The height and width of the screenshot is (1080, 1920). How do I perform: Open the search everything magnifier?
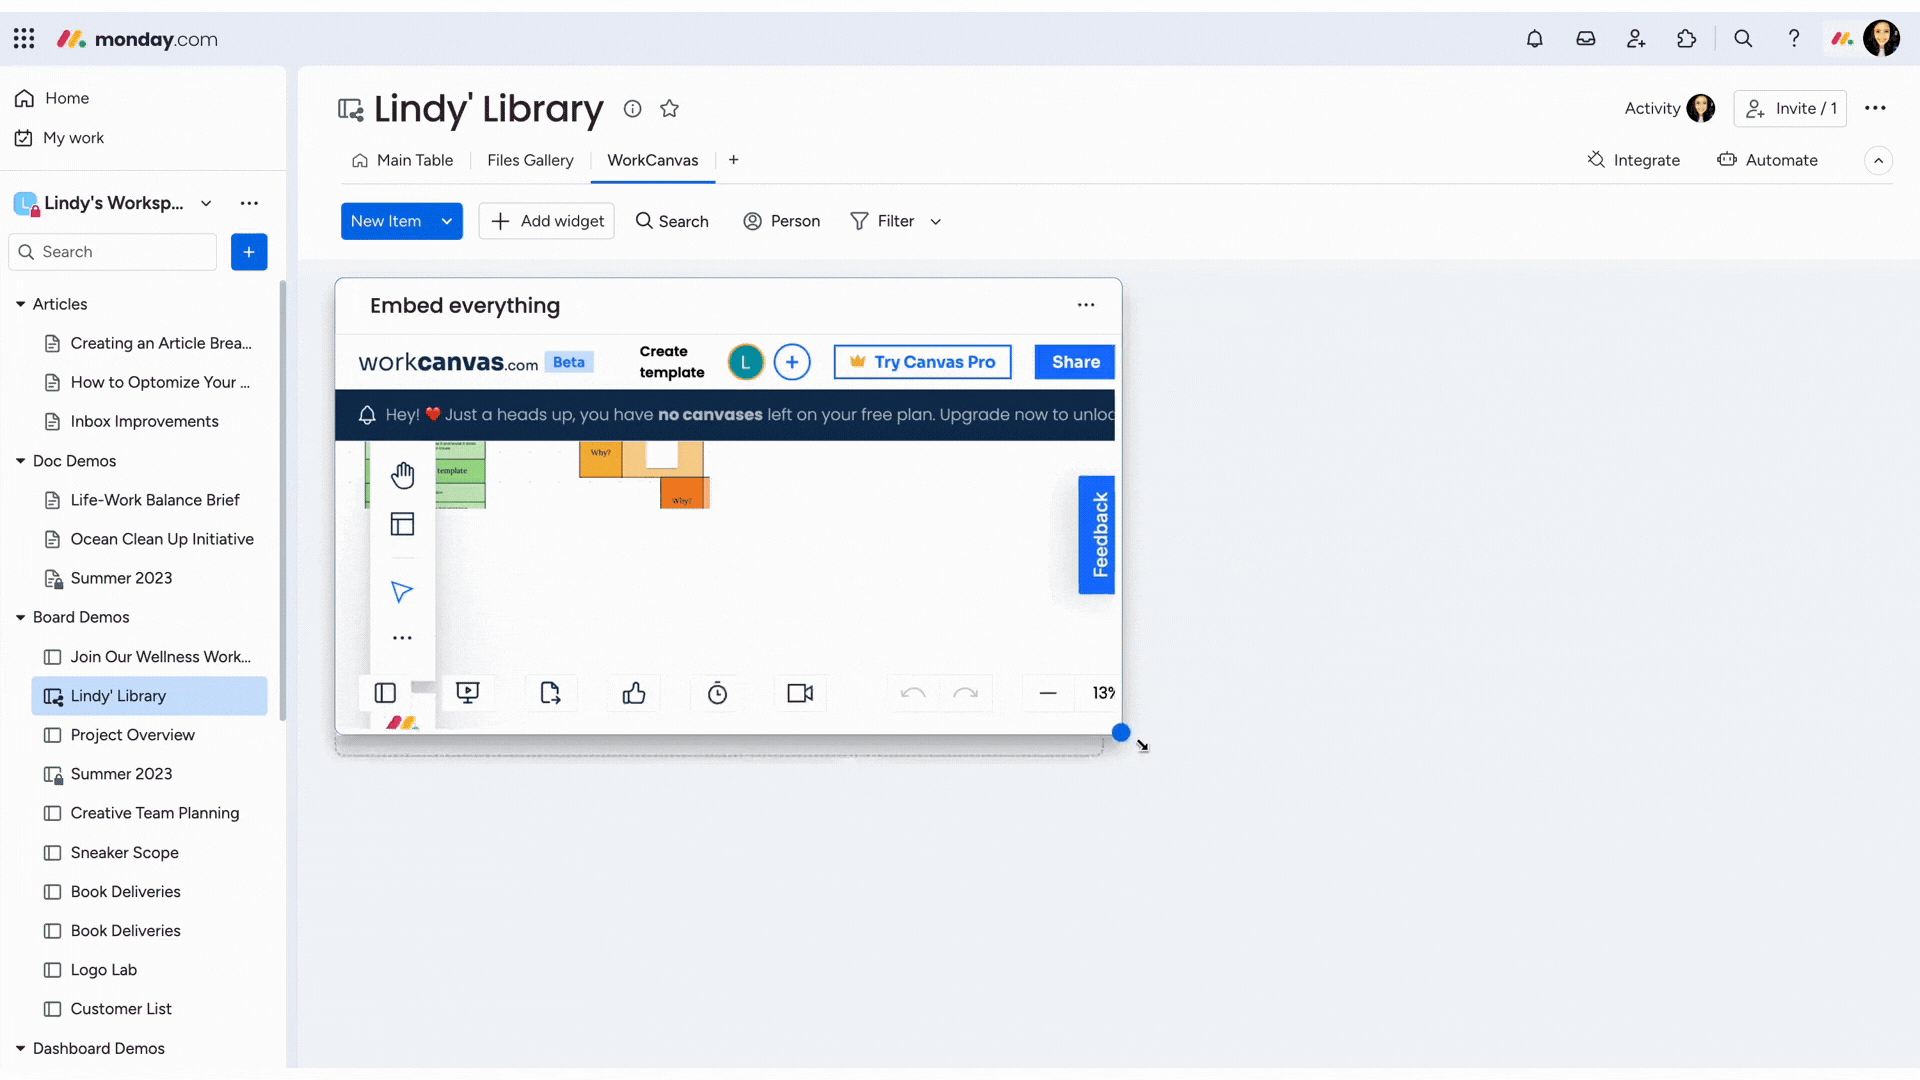pos(1743,39)
